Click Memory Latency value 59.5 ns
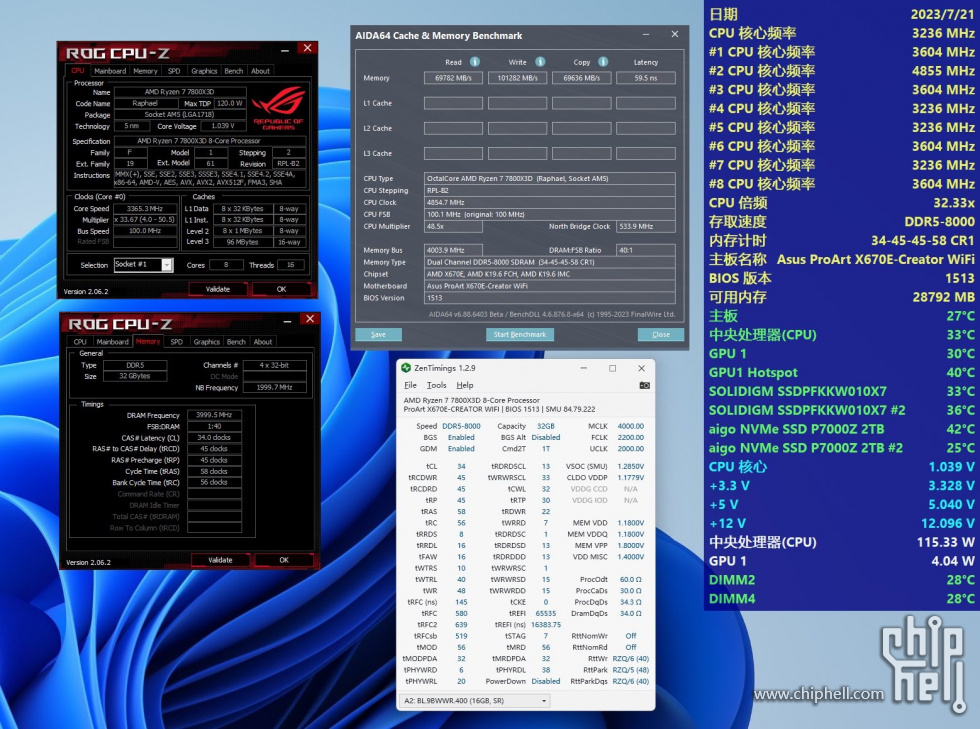 click(646, 78)
